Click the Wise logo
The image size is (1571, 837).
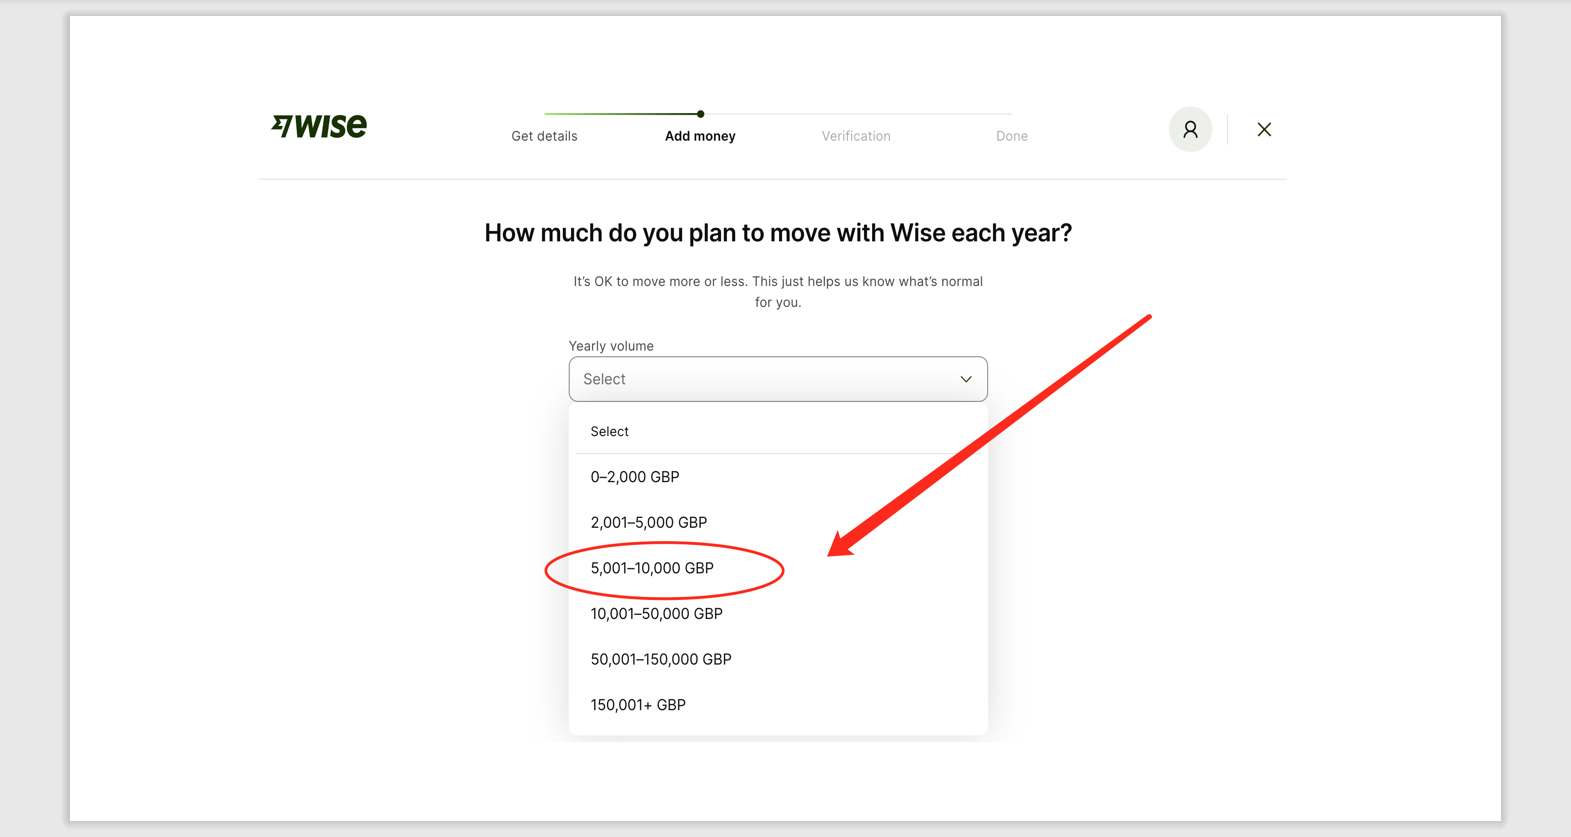319,126
